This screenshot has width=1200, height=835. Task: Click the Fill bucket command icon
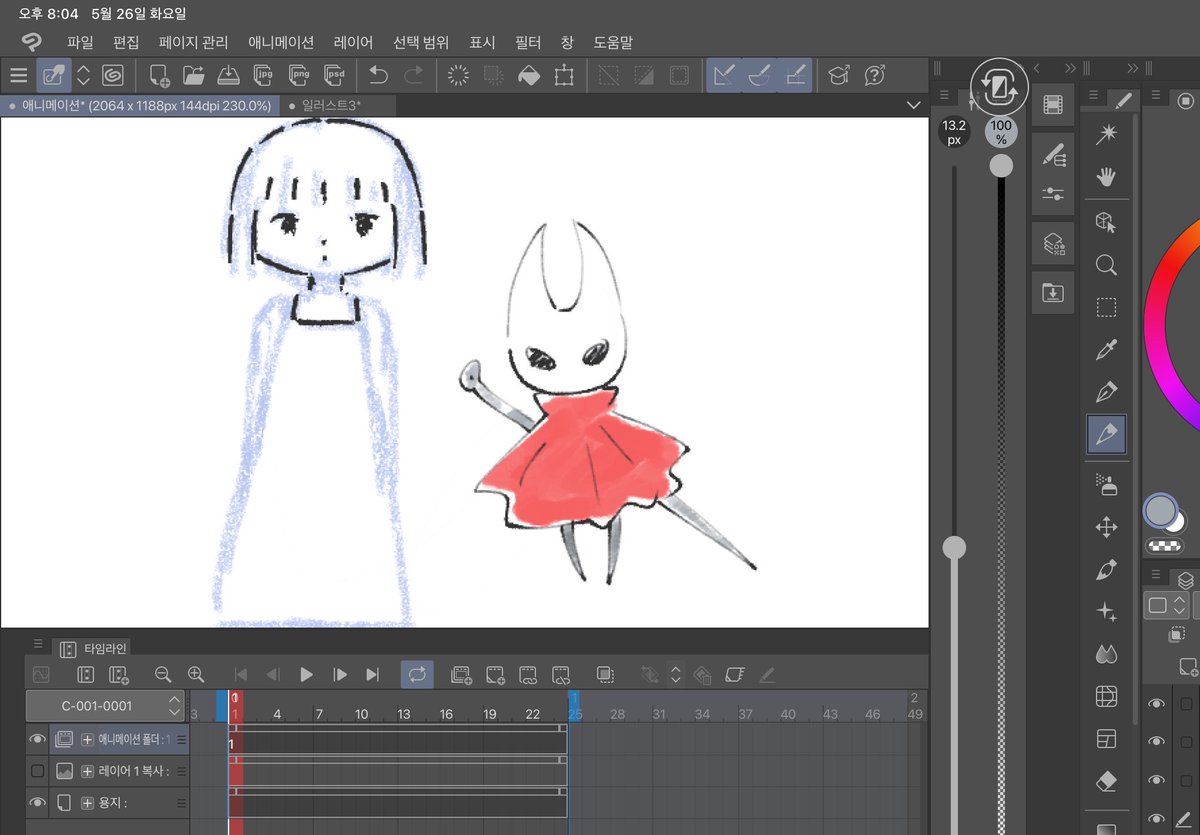[529, 75]
